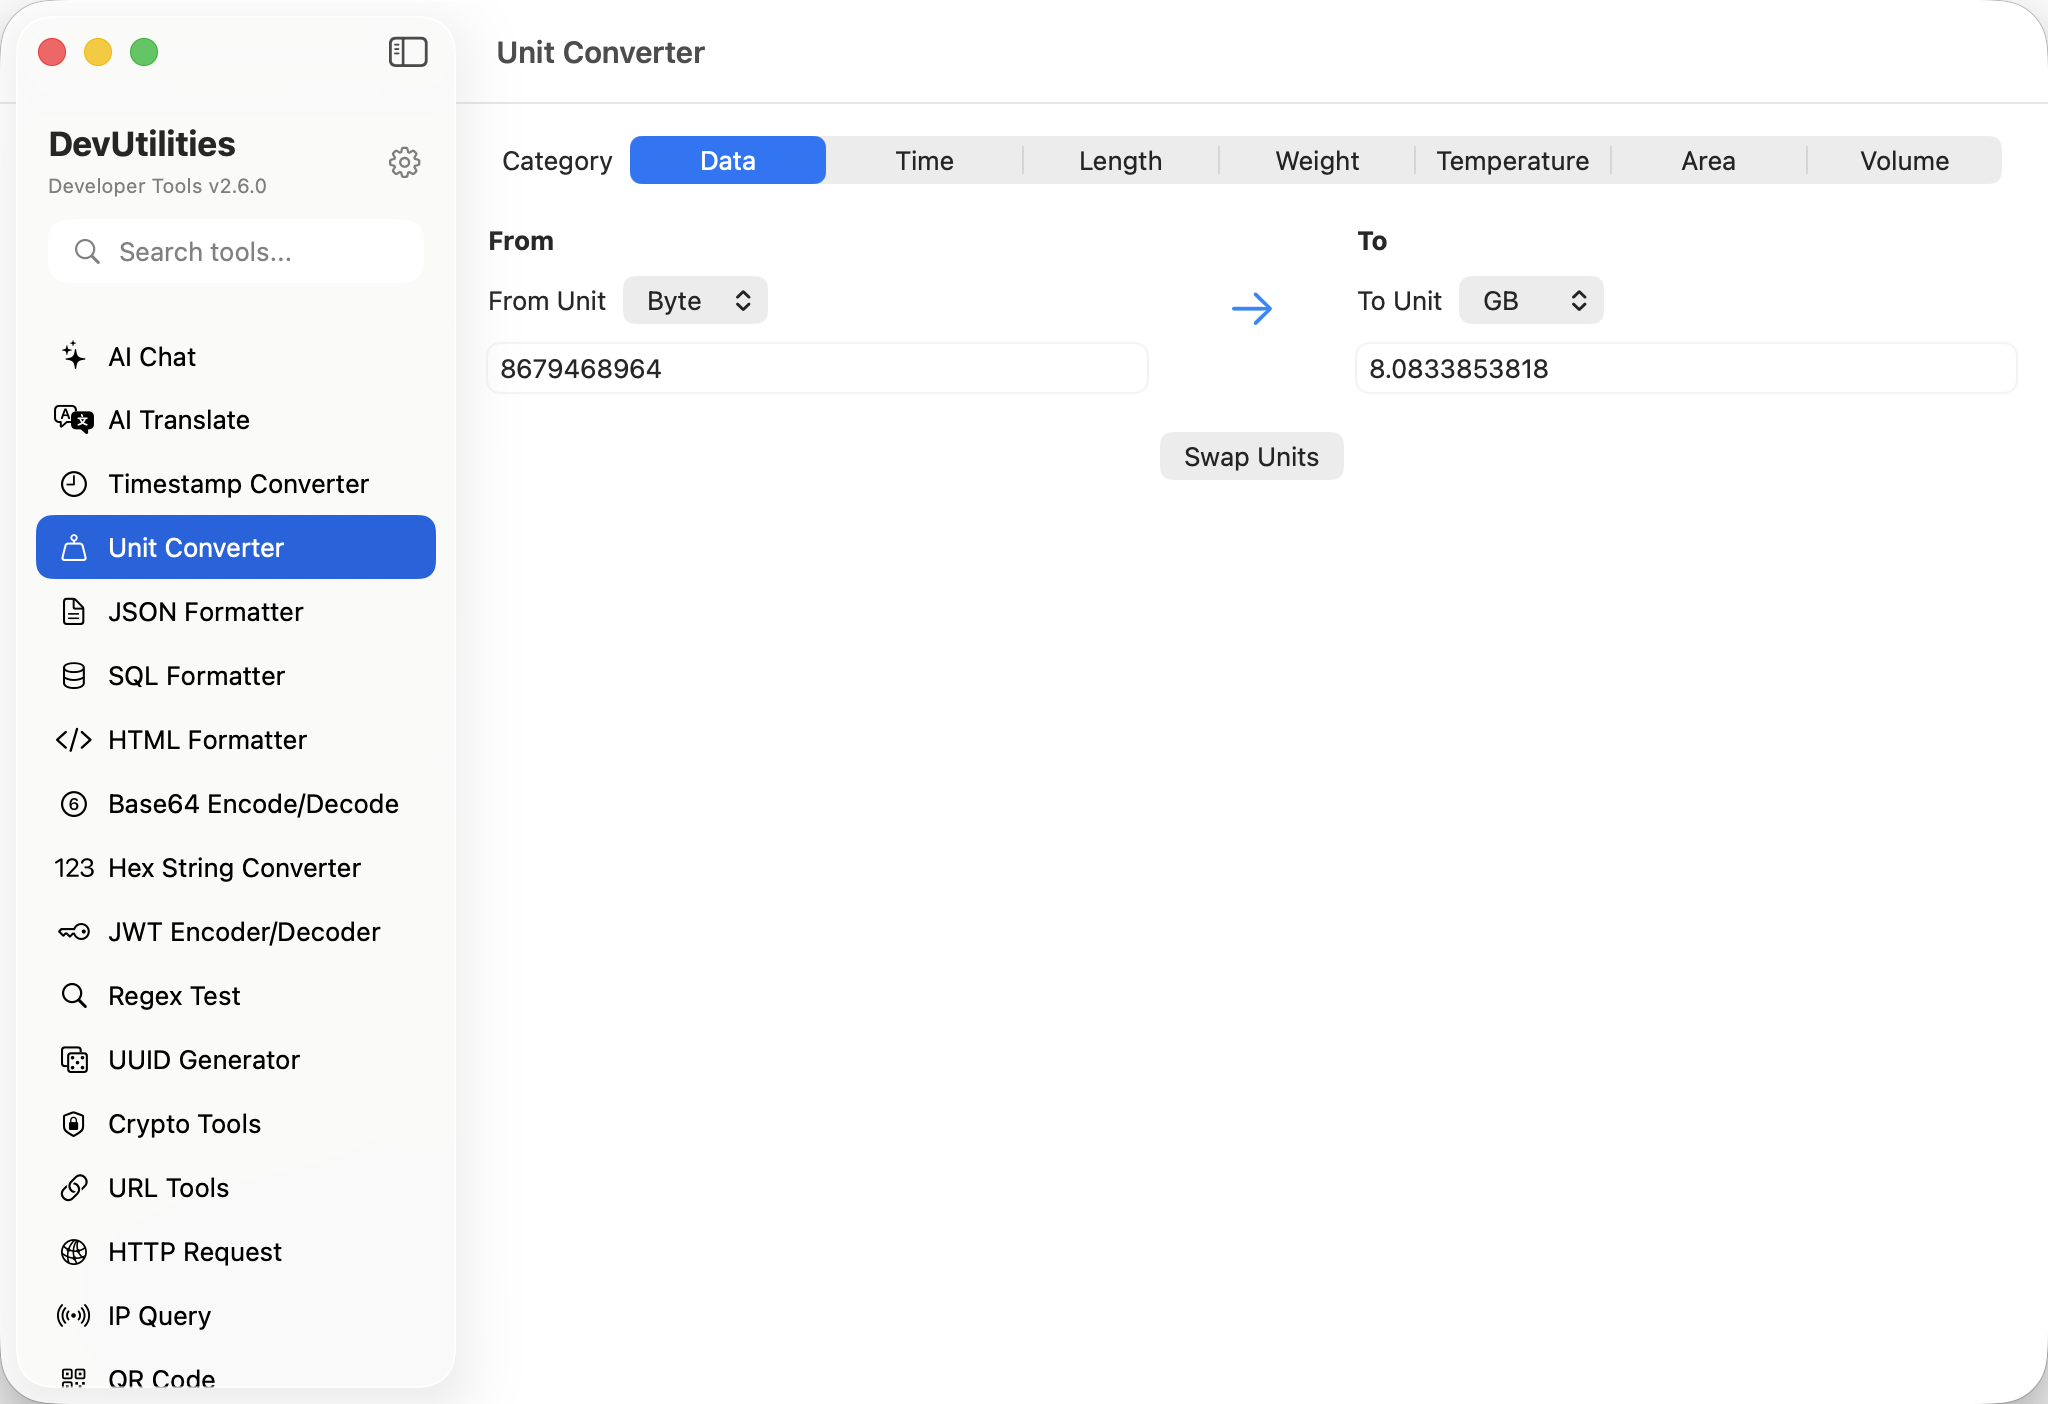Open the AI Chat tool
Screen dimensions: 2048x1404
[152, 356]
